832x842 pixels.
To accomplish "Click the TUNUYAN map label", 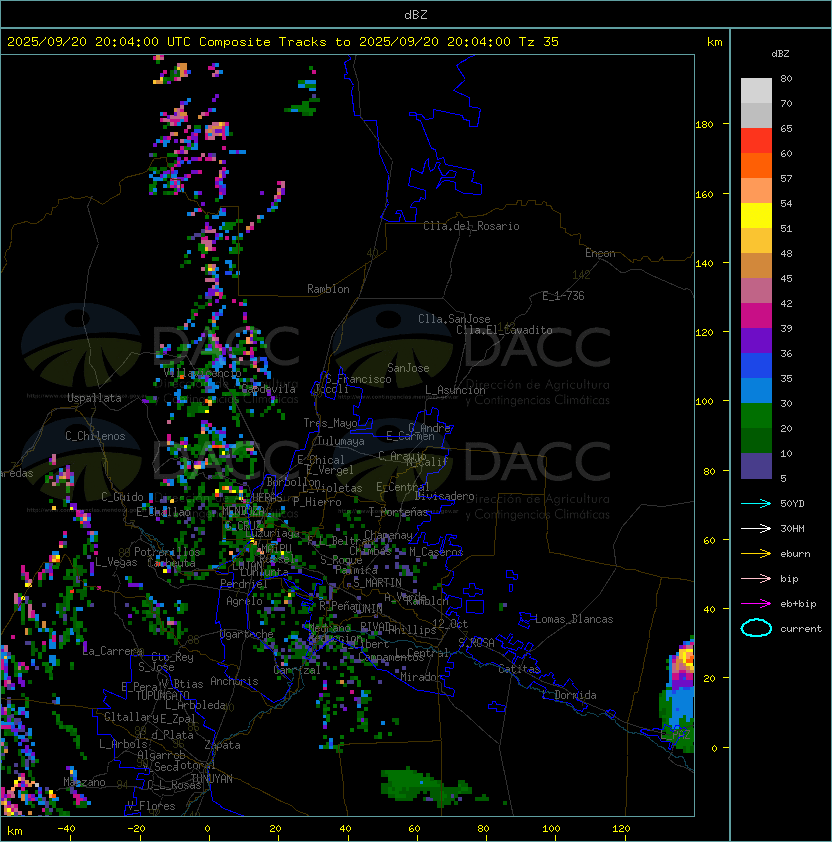I will (212, 779).
